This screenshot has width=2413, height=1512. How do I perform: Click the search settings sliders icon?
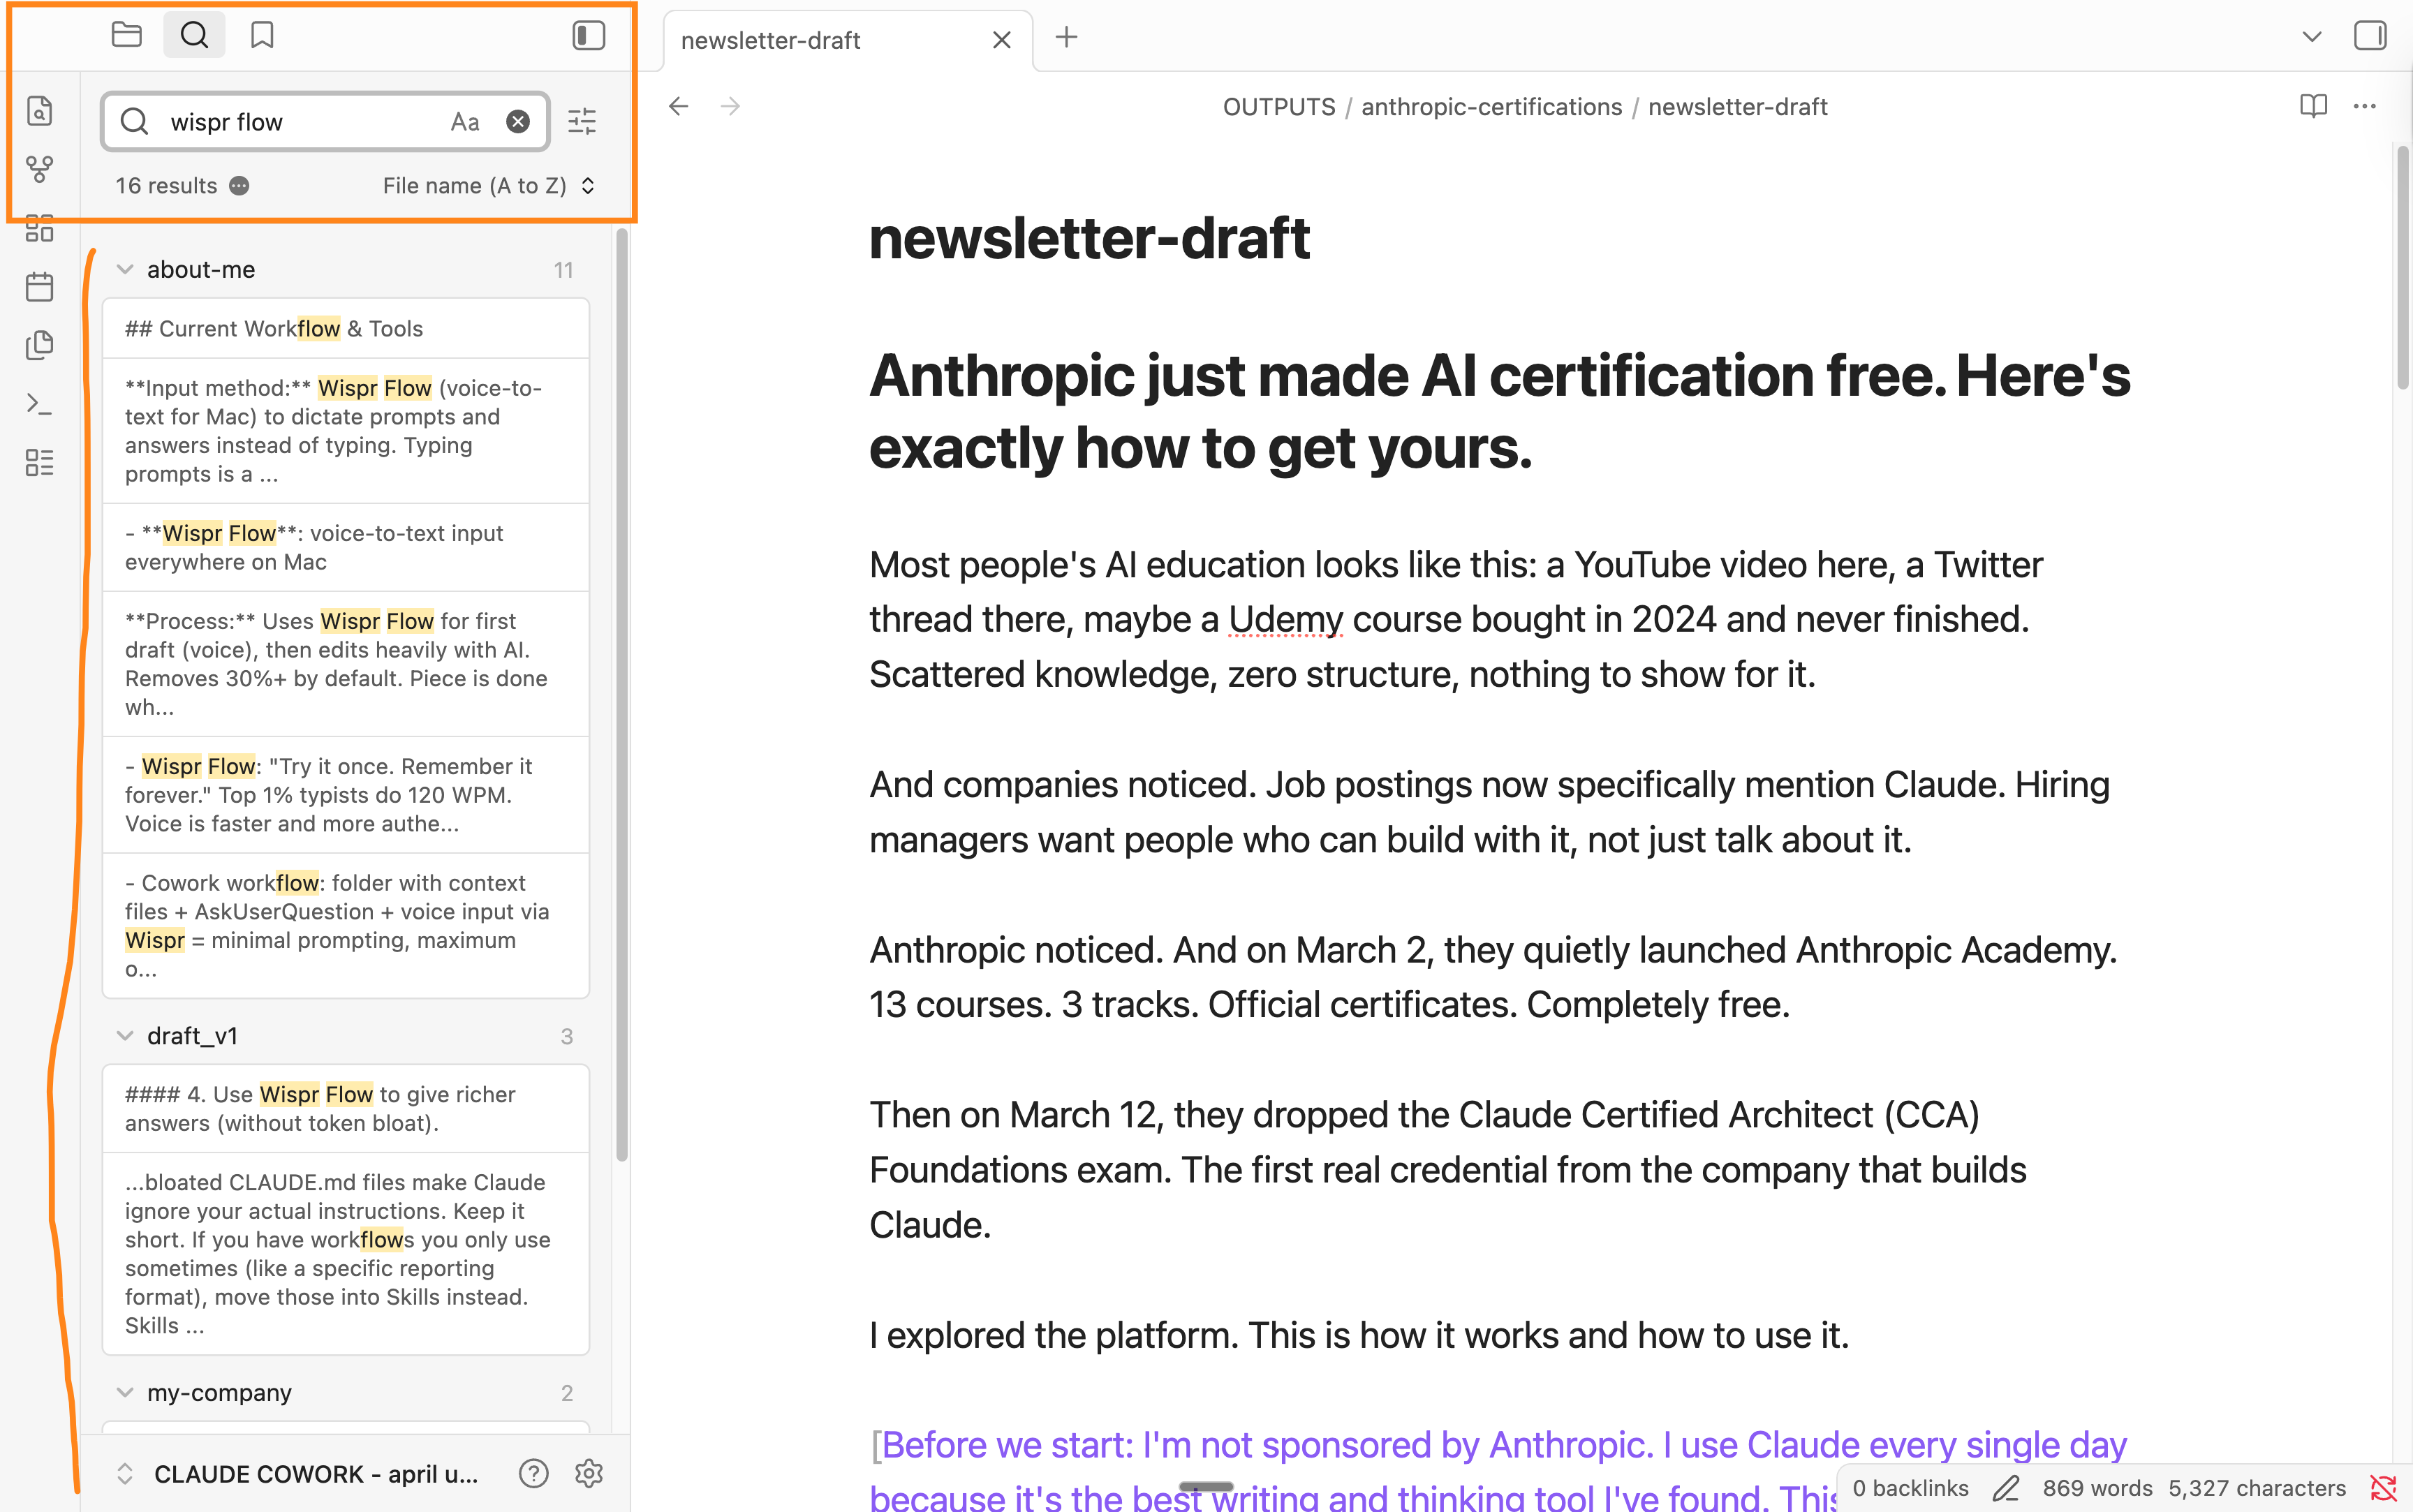click(582, 122)
